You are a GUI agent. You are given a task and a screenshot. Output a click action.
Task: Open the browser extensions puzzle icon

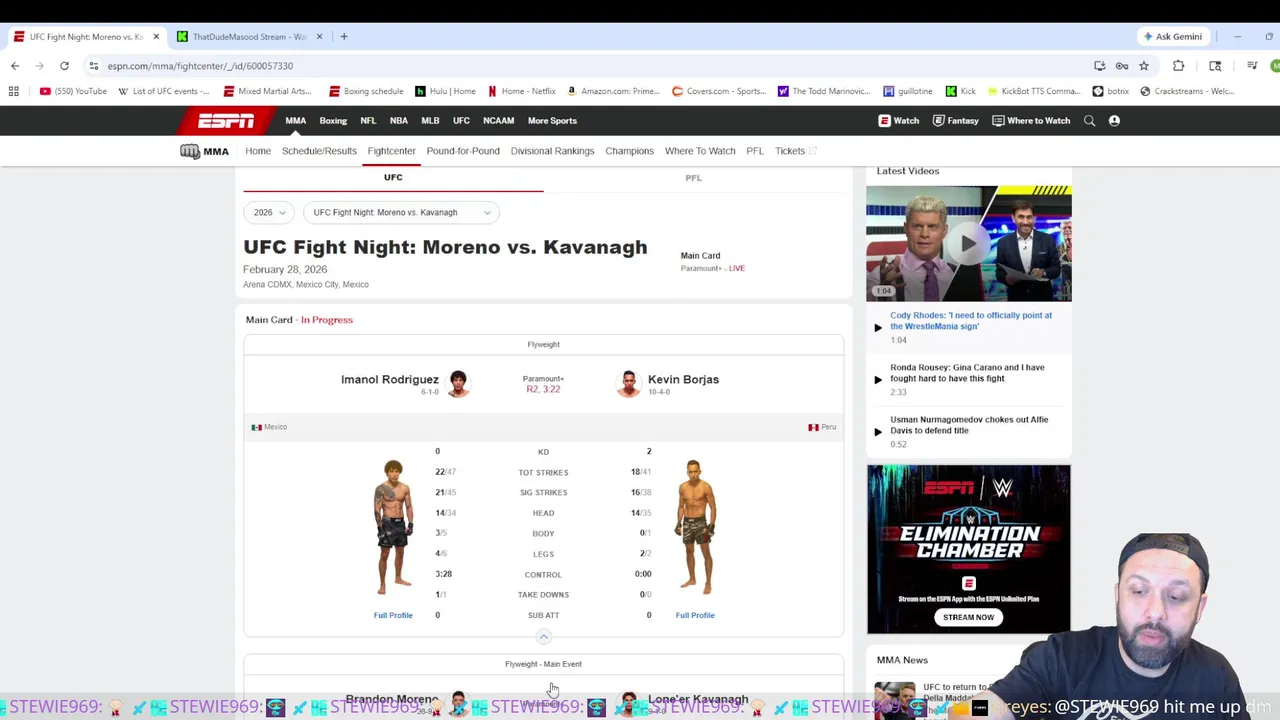1178,66
